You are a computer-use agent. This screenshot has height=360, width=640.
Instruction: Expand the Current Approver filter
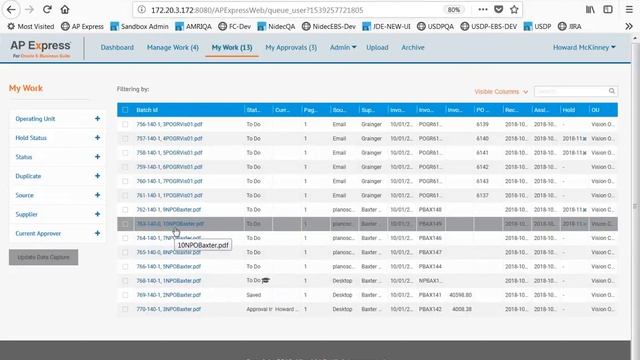(97, 233)
